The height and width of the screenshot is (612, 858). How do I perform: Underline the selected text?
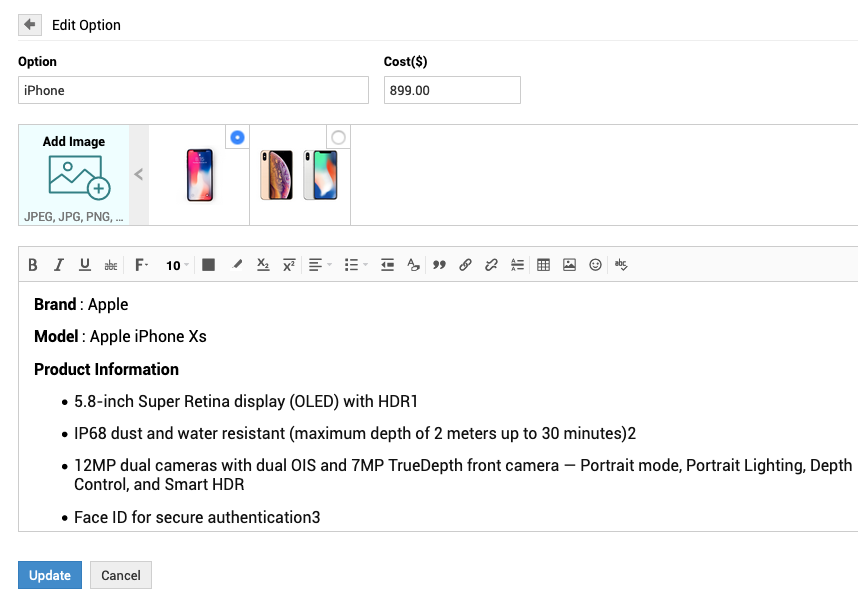85,265
